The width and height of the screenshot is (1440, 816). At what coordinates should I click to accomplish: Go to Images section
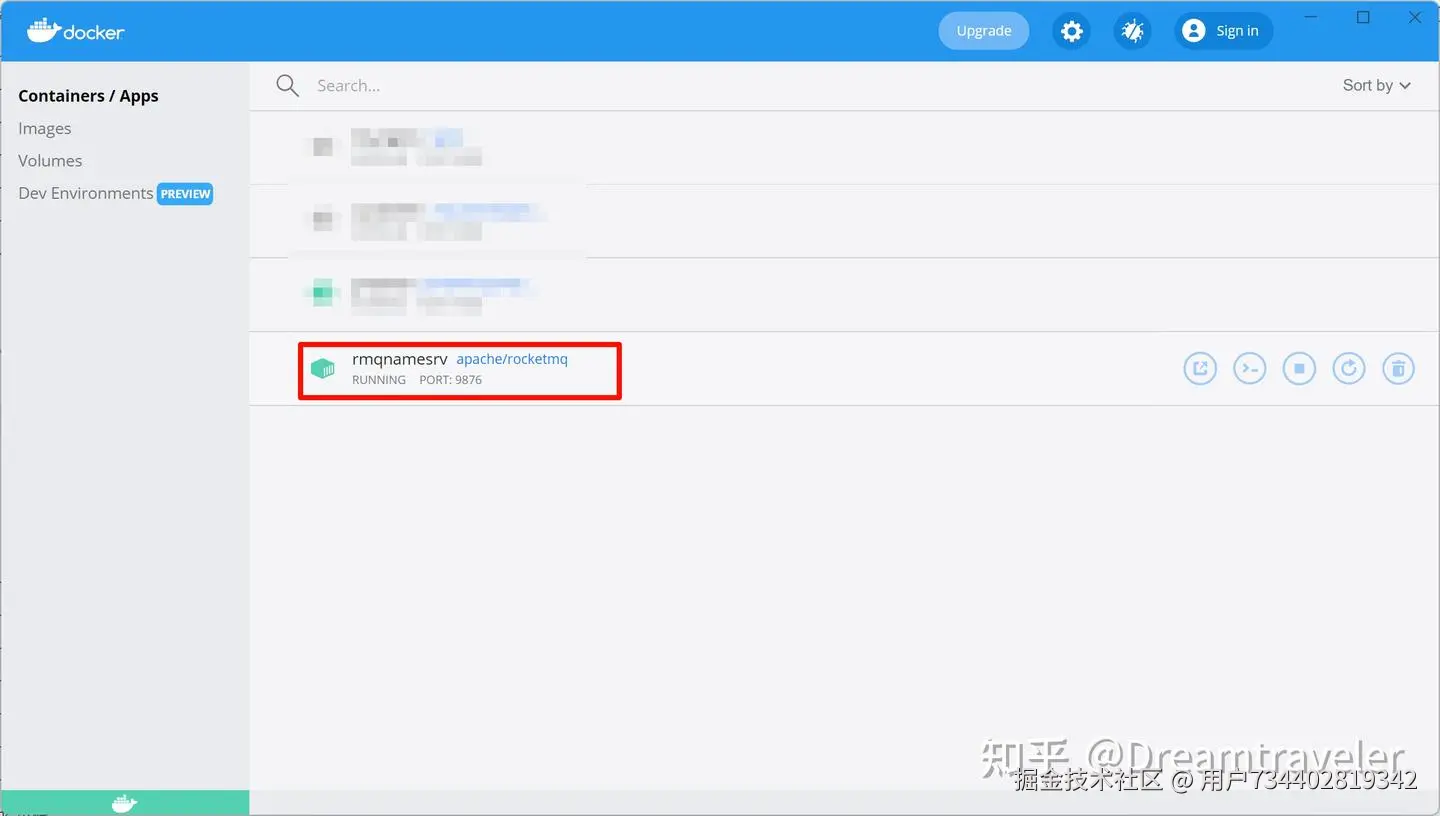coord(45,128)
